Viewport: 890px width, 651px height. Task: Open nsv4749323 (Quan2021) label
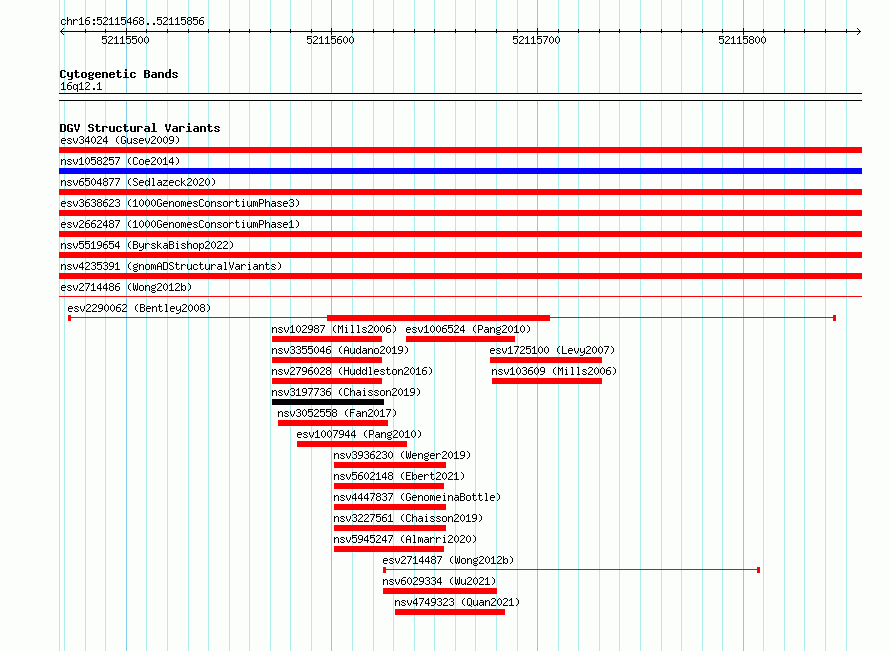(x=457, y=602)
